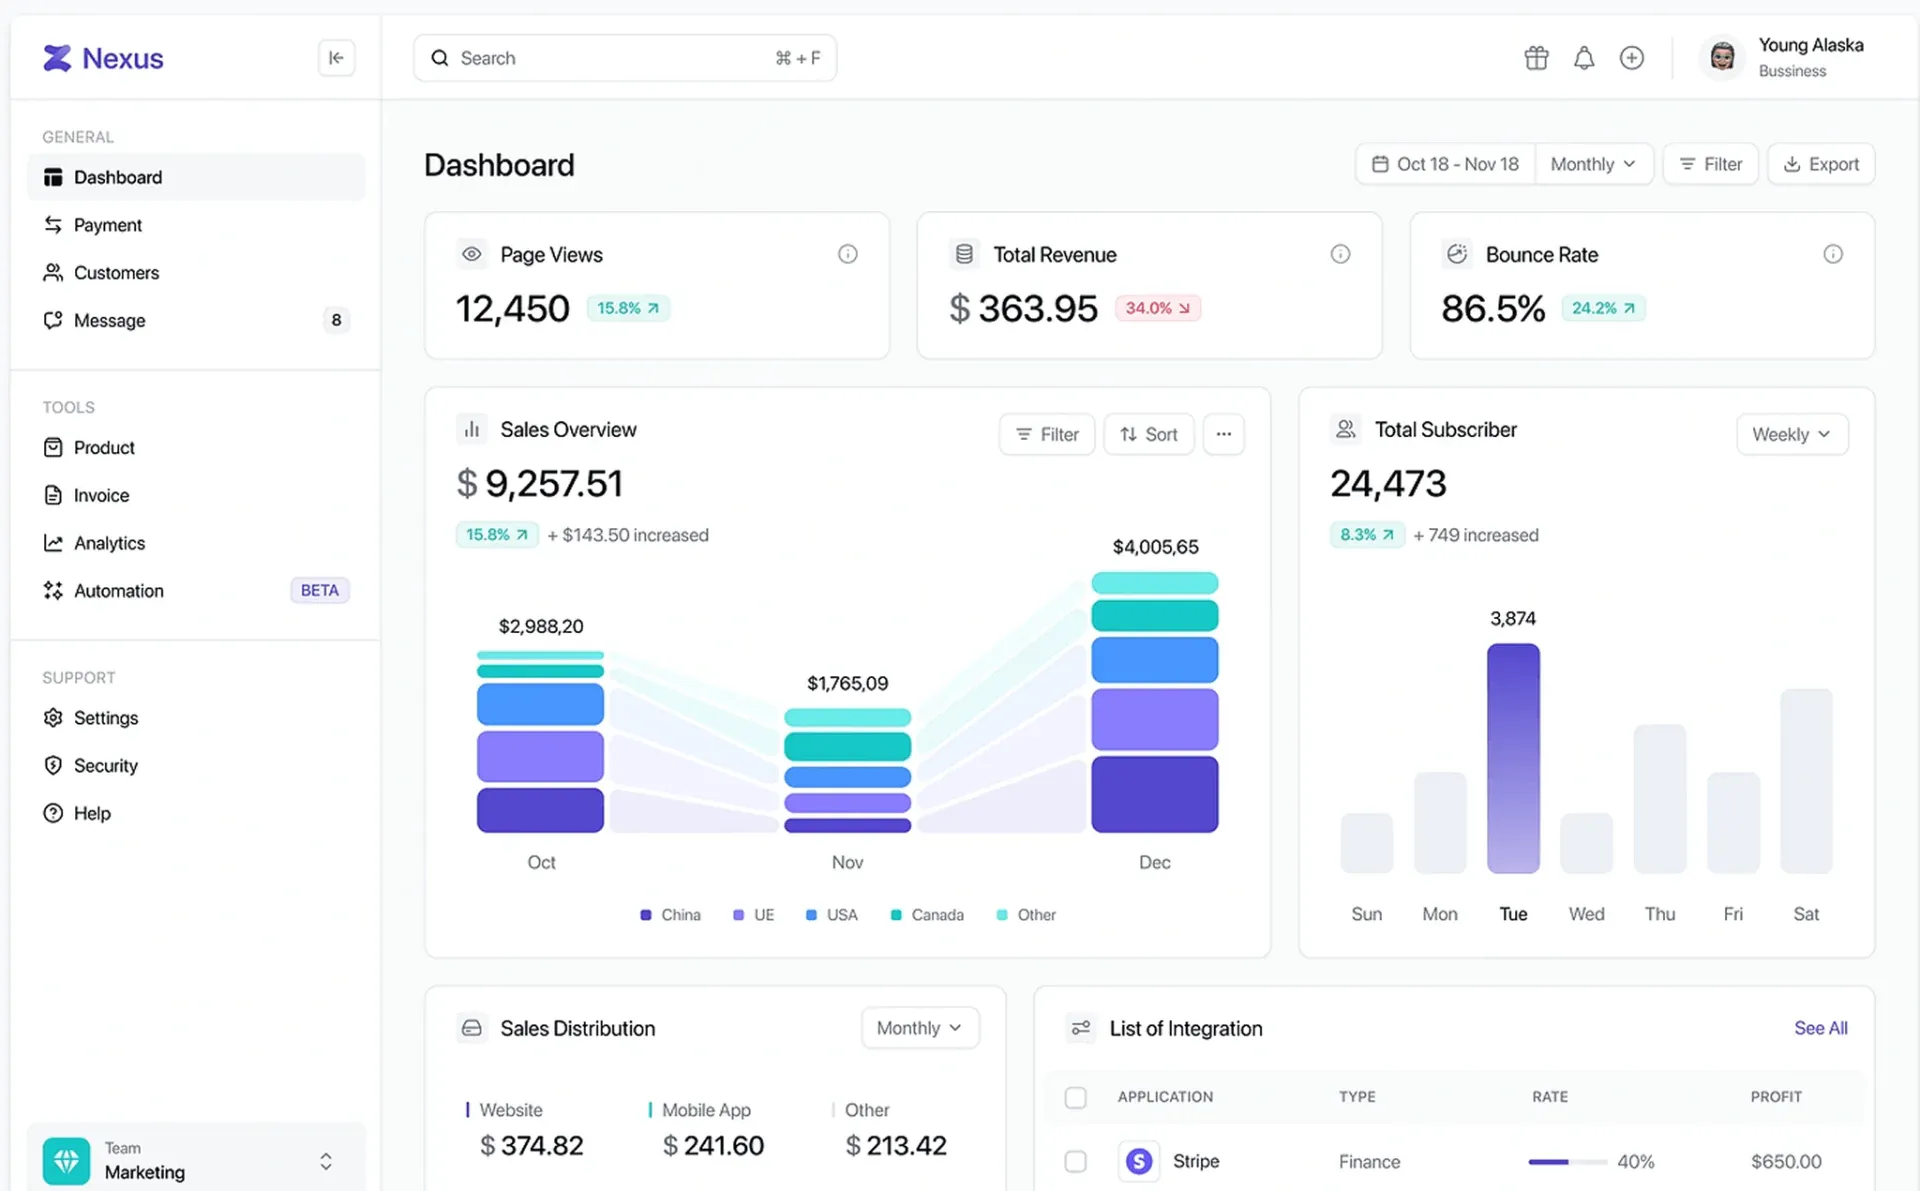Go to Payment in sidebar

[x=107, y=225]
